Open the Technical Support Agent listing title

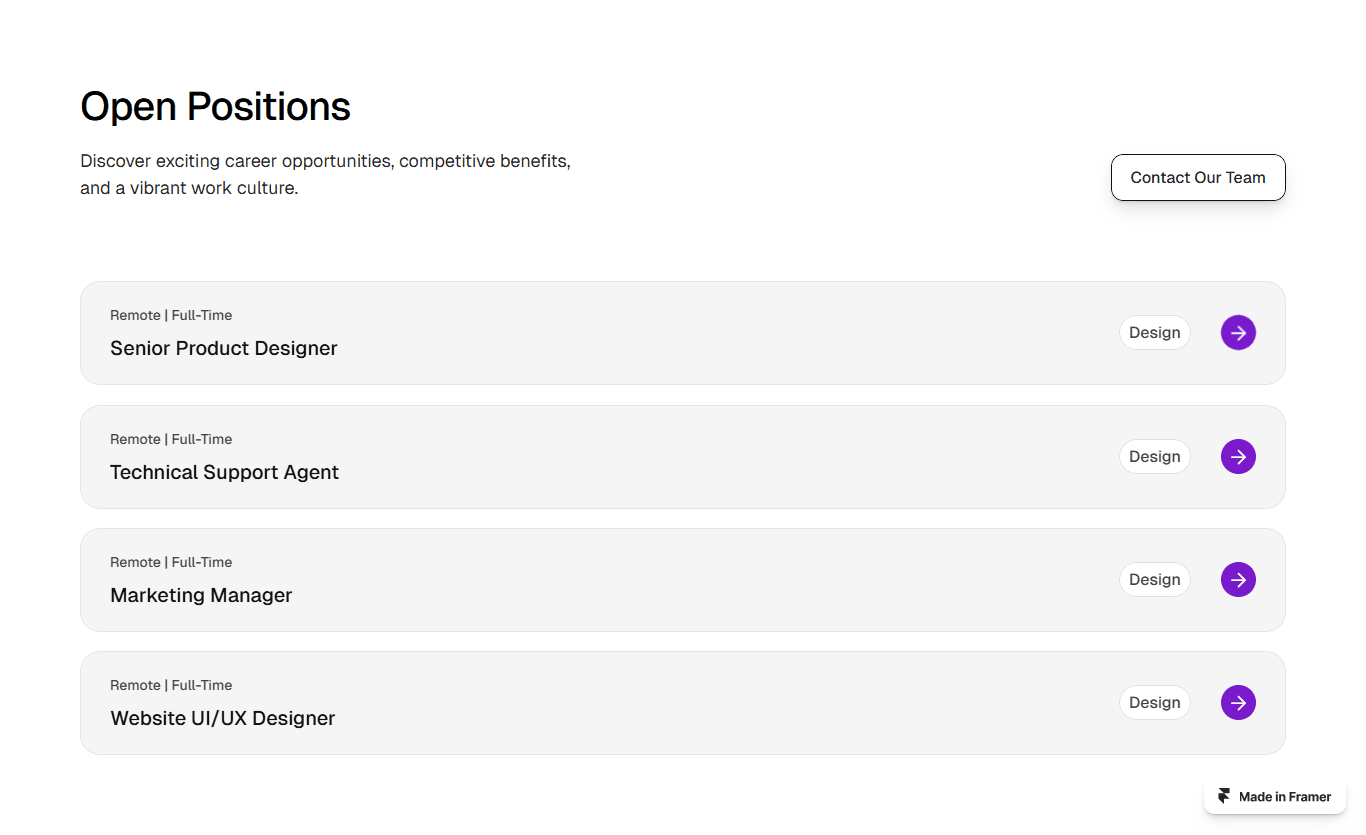(224, 472)
